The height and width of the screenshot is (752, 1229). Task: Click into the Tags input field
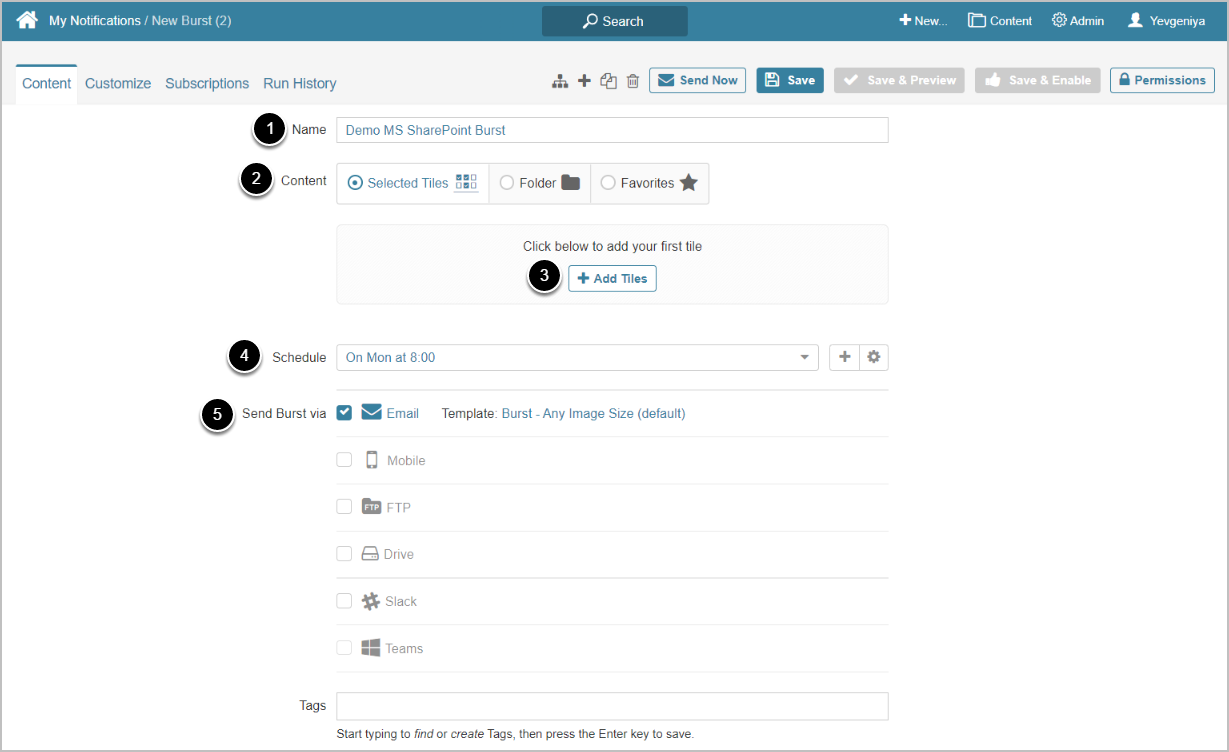[x=612, y=706]
